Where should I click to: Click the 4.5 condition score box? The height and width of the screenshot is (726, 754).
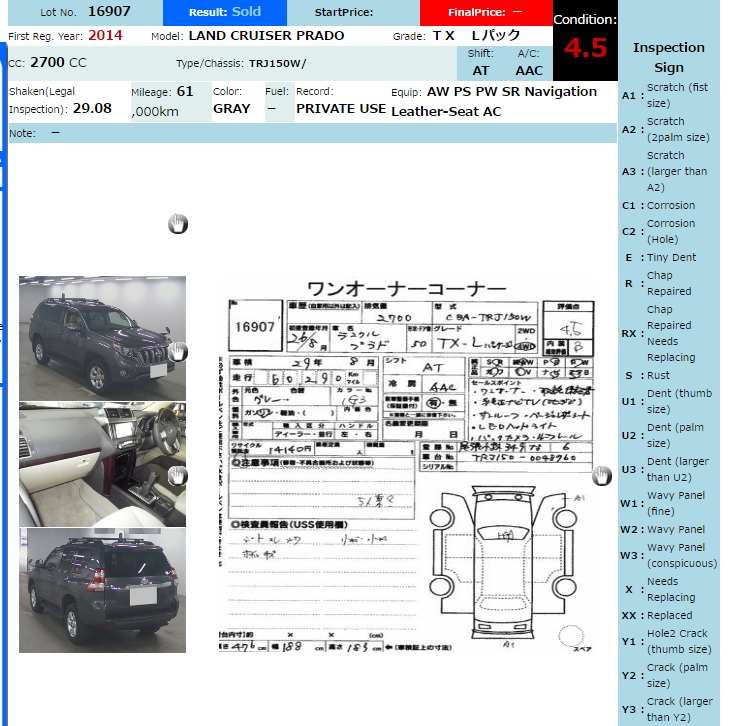[585, 46]
